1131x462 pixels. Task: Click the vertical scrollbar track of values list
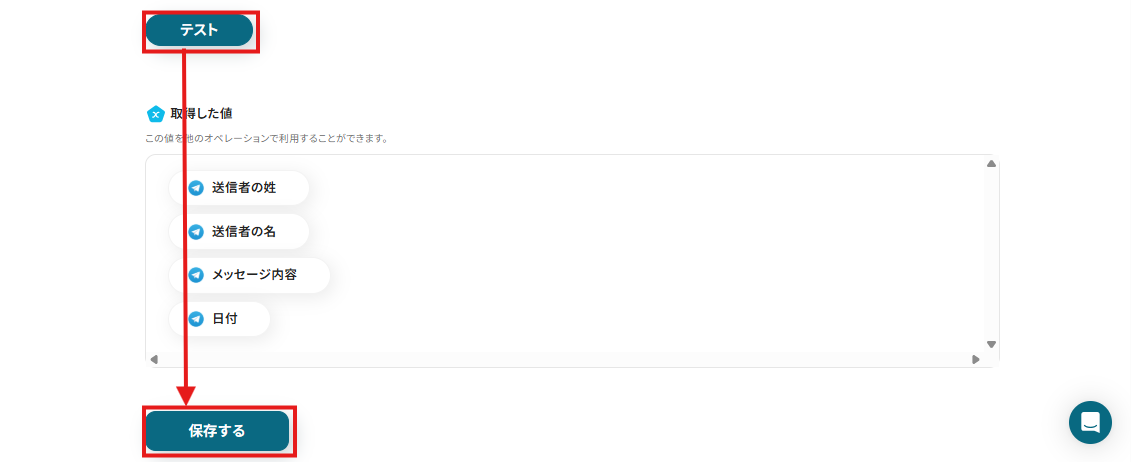(x=991, y=254)
